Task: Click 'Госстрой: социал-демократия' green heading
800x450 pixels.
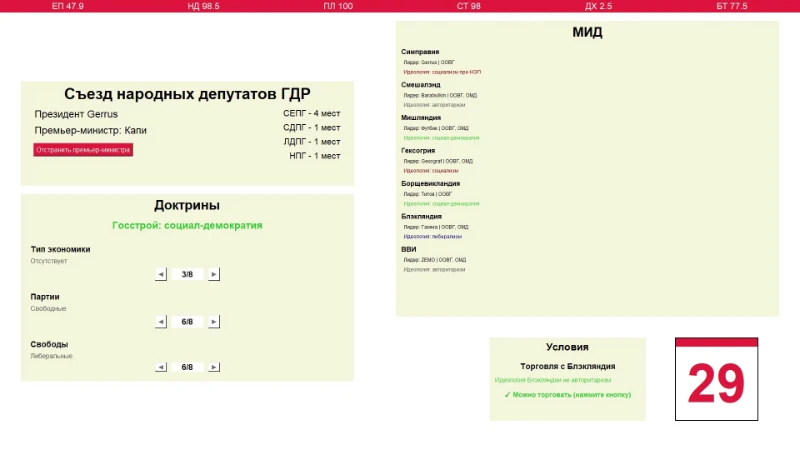Action: pyautogui.click(x=187, y=225)
